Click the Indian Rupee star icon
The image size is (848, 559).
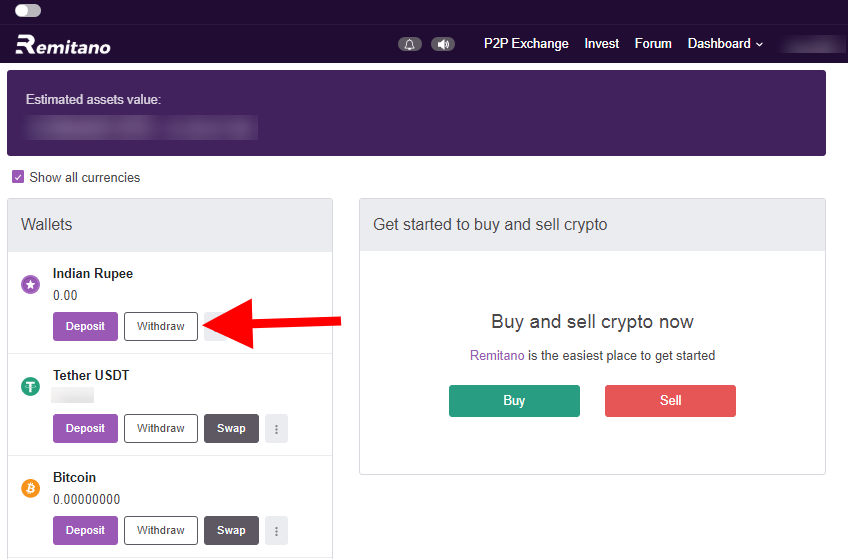click(30, 284)
